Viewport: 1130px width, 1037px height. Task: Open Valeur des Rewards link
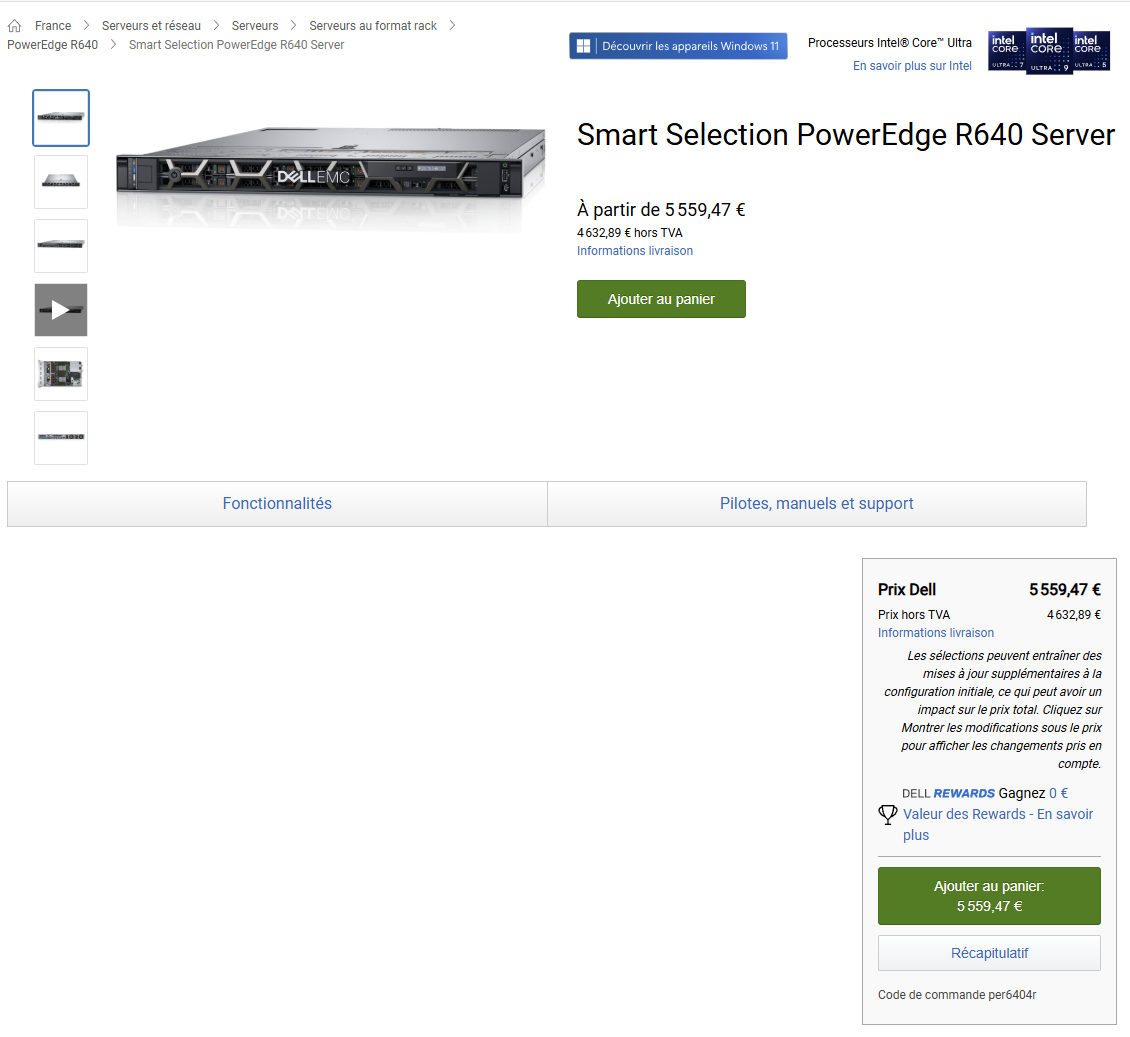point(997,824)
